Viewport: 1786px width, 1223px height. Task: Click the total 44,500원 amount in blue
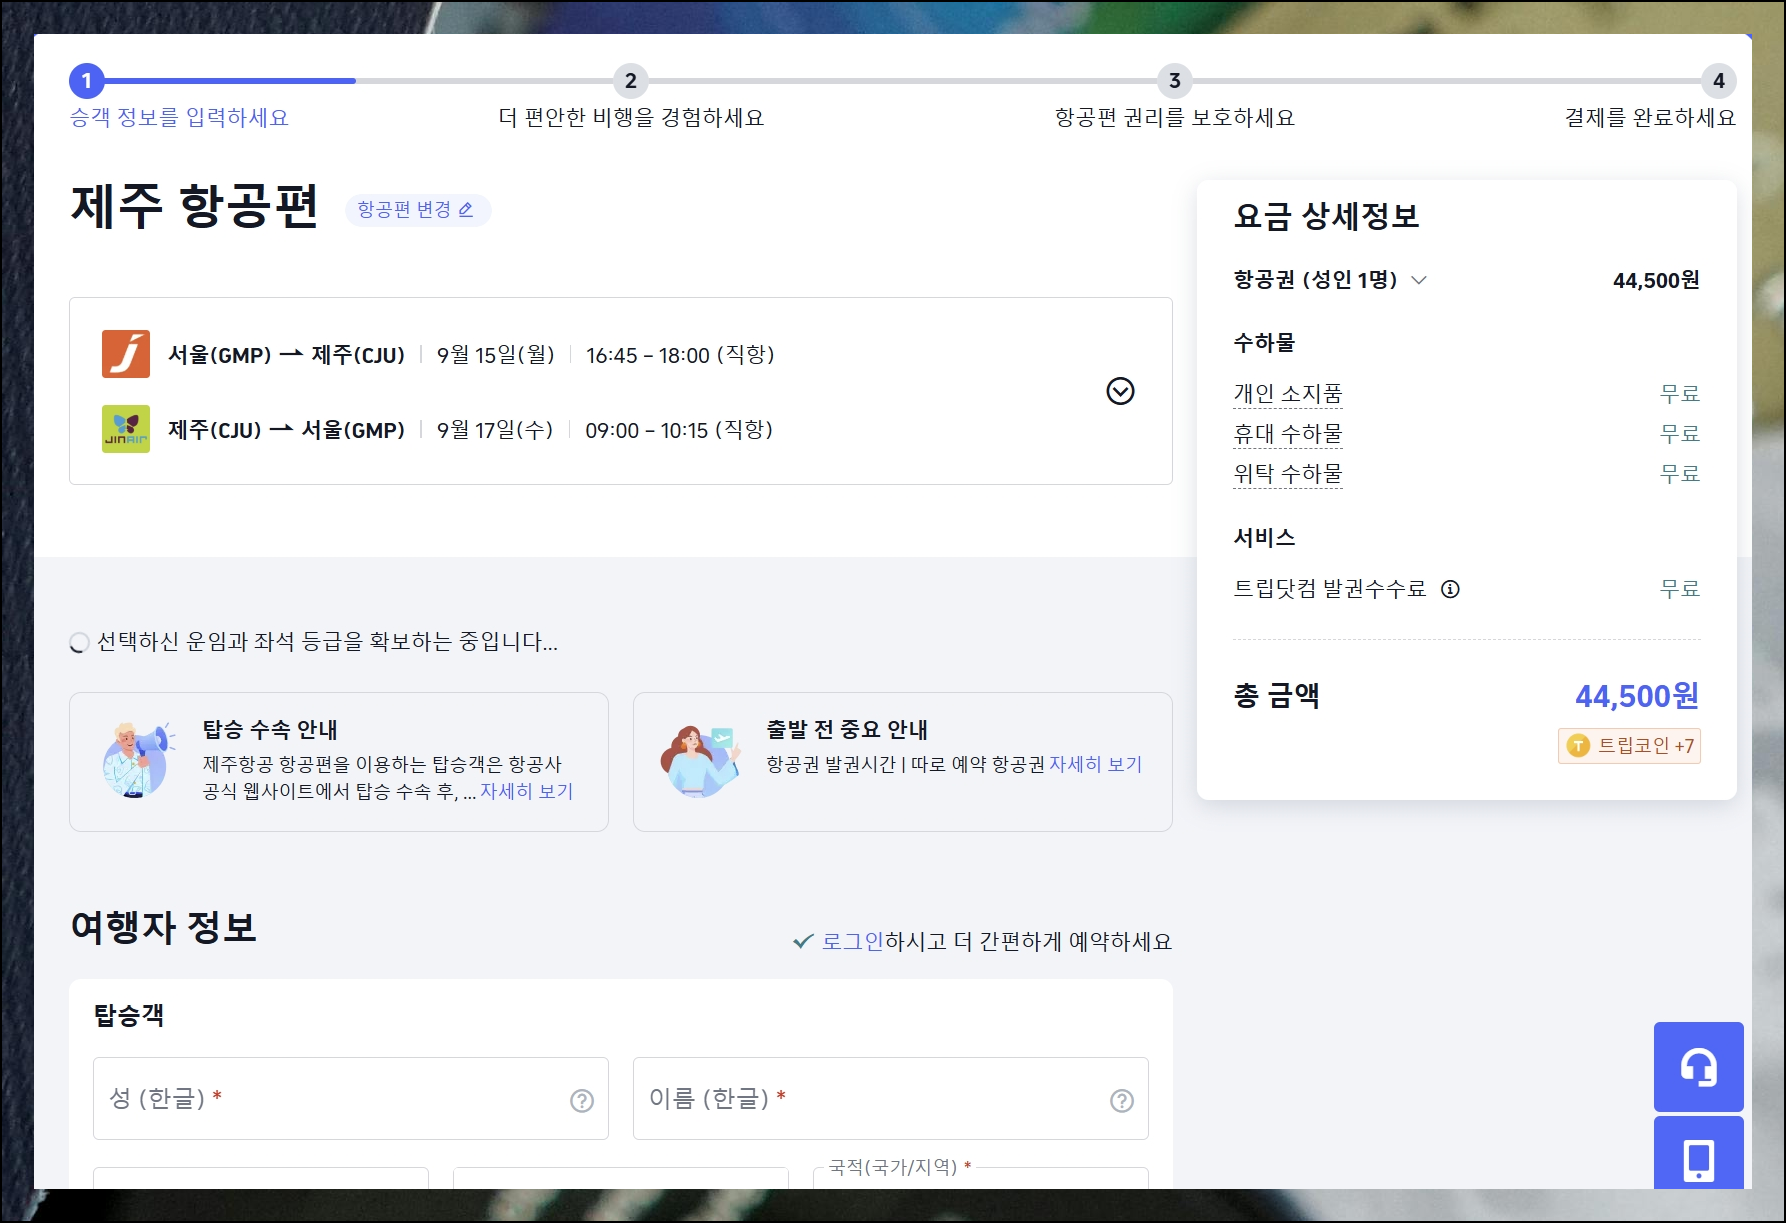point(1637,696)
